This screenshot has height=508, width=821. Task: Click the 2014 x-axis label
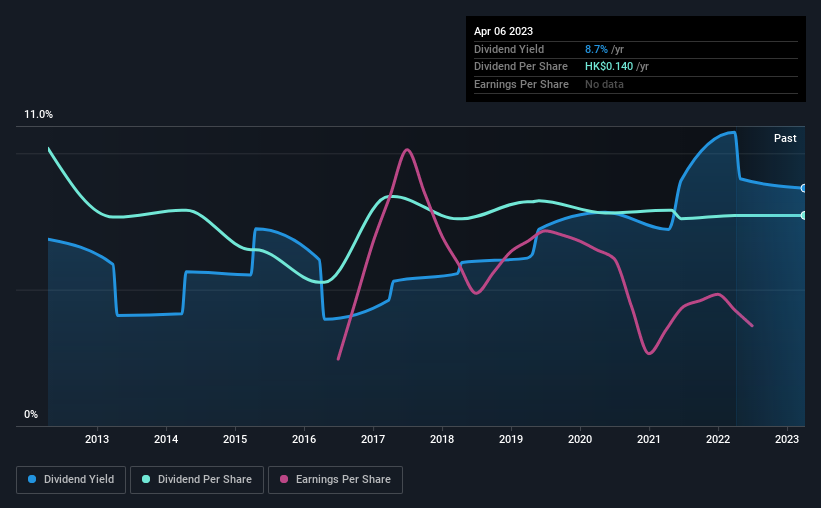[x=166, y=439]
